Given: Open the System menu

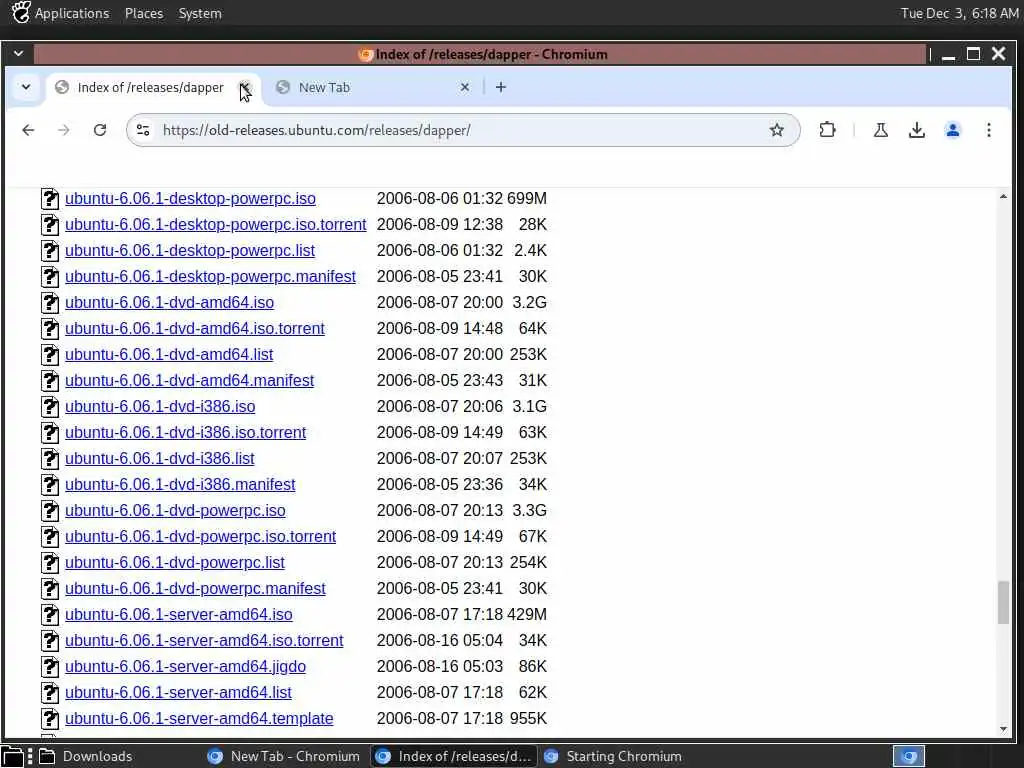Looking at the screenshot, I should point(200,13).
